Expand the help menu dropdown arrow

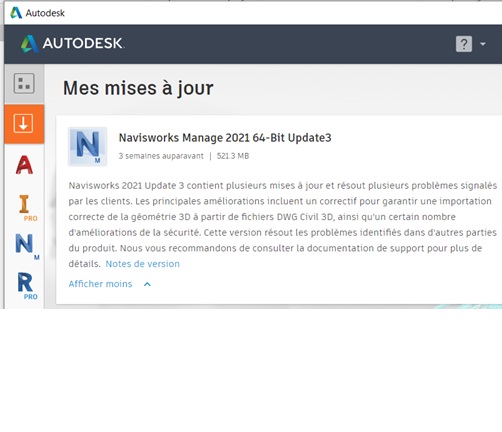(482, 44)
